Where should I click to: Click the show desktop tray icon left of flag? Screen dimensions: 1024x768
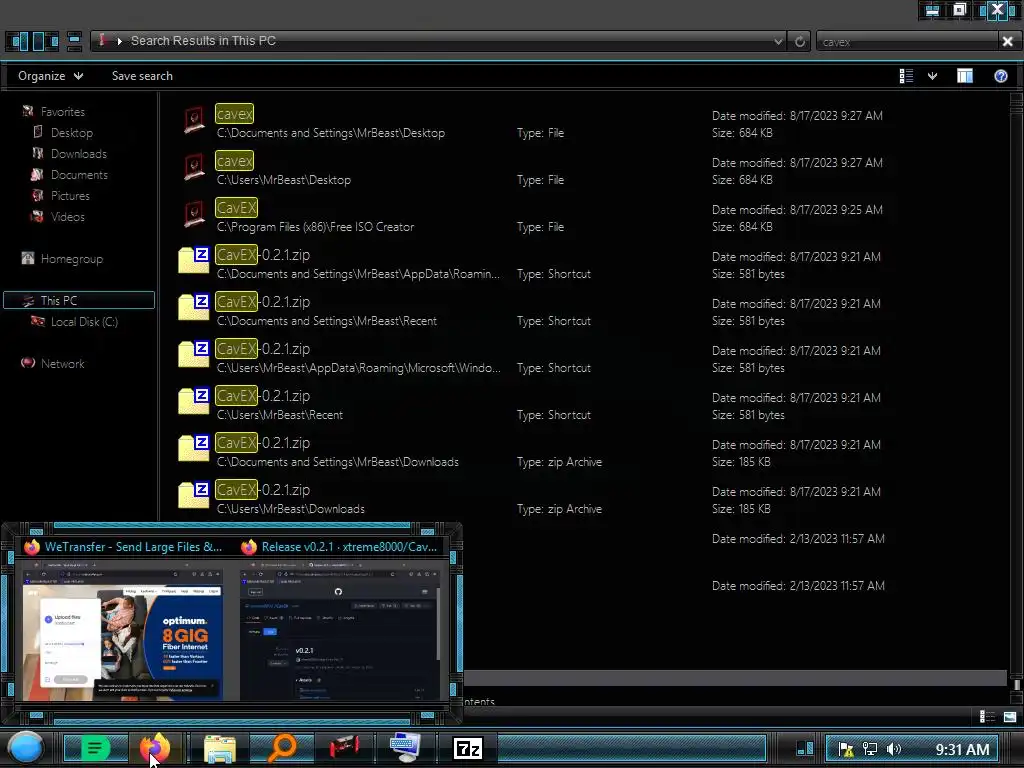pyautogui.click(x=805, y=749)
